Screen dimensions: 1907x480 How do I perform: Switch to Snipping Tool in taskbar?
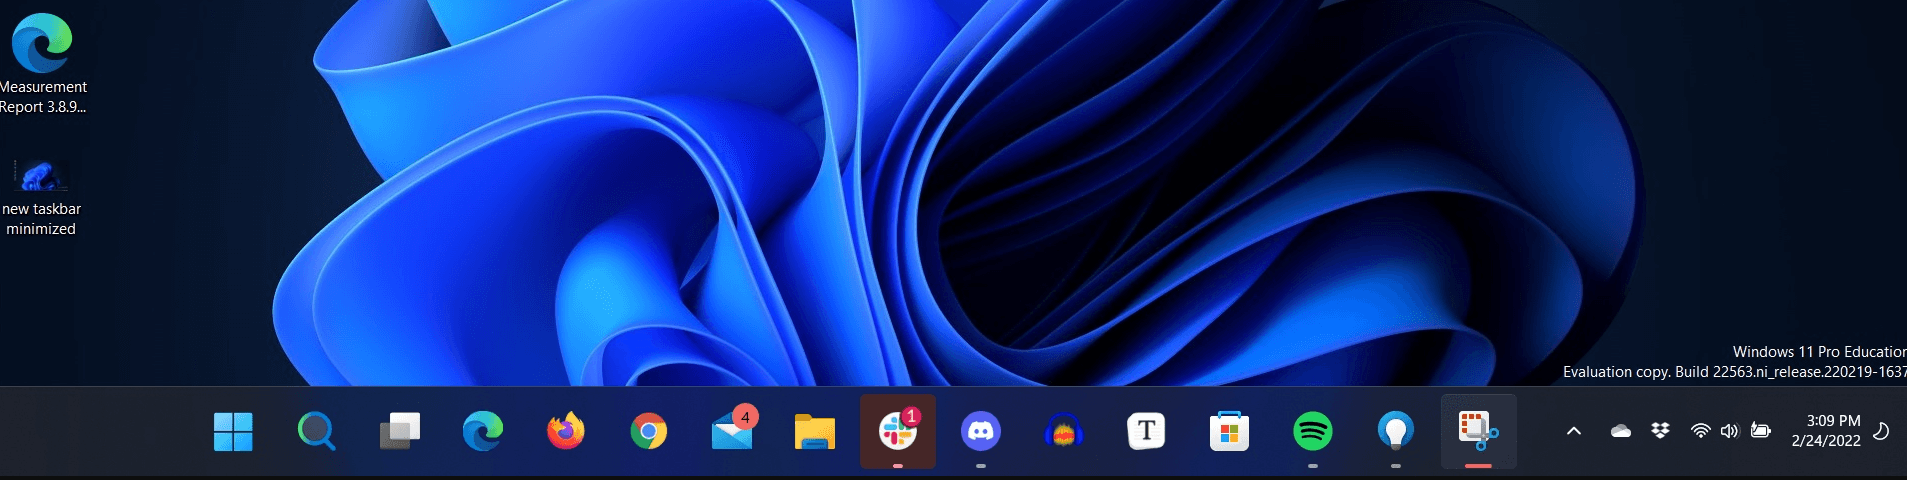[1478, 431]
